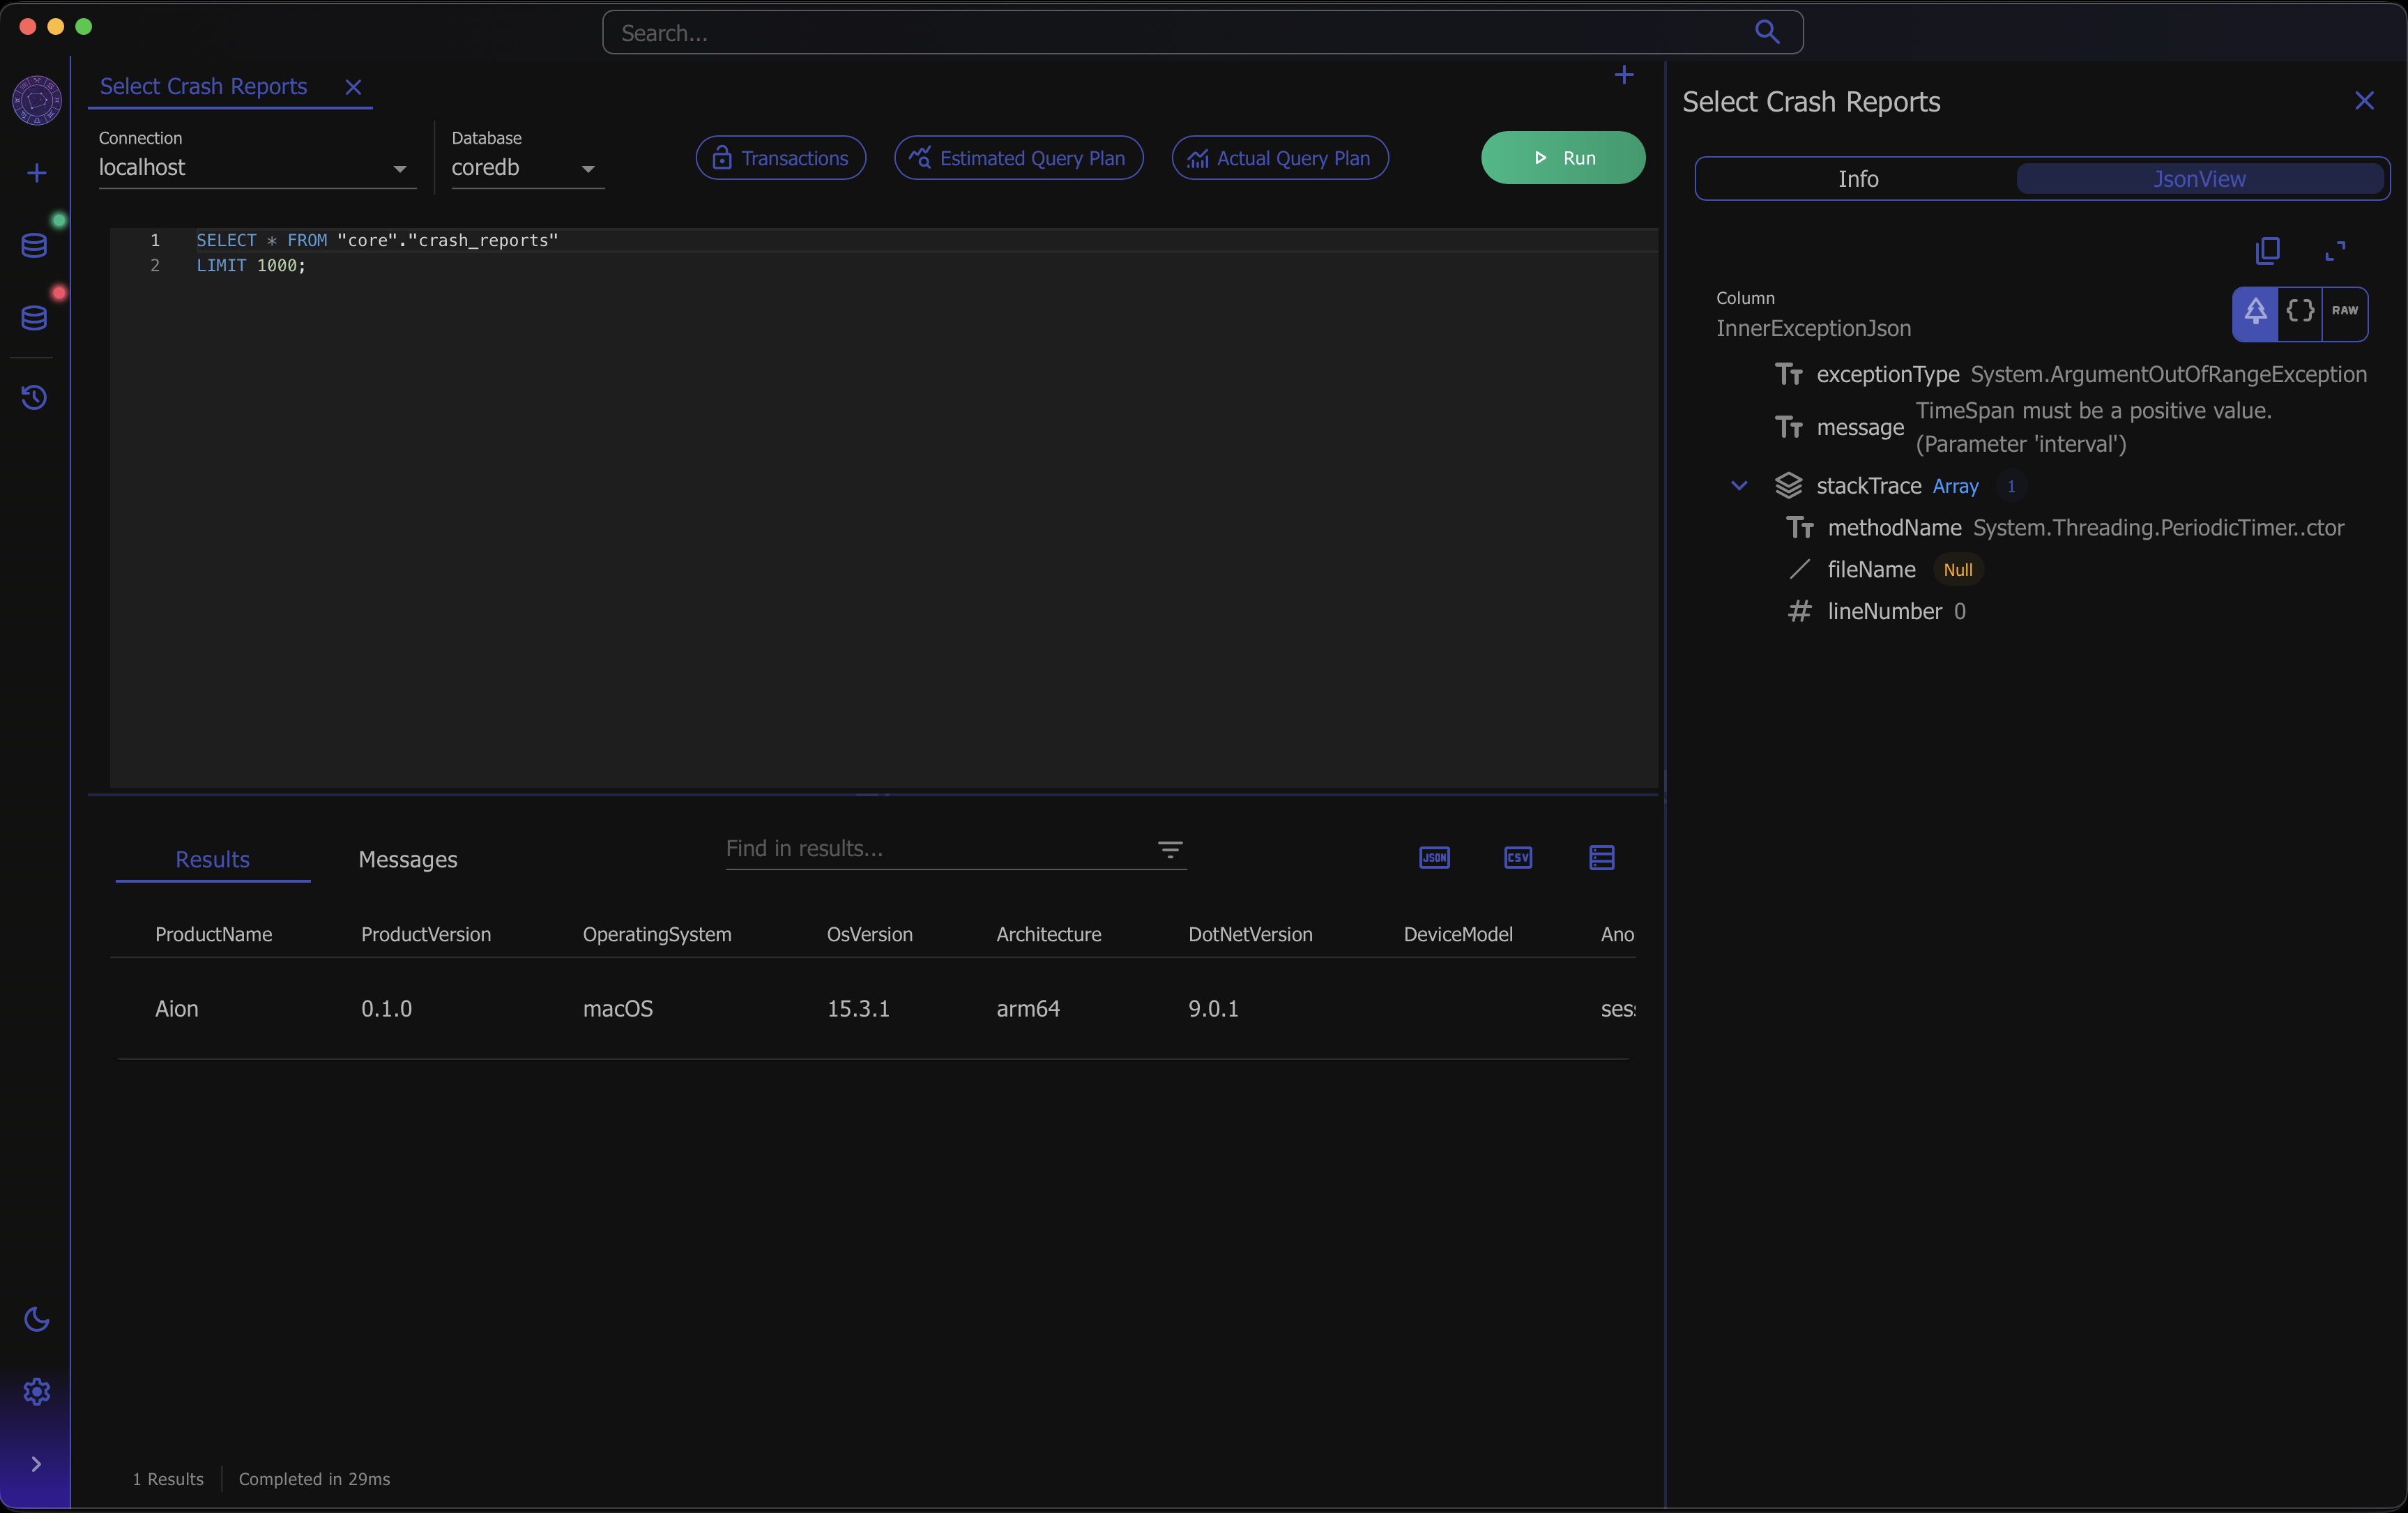Switch to the Results tab
The image size is (2408, 1513).
tap(212, 859)
